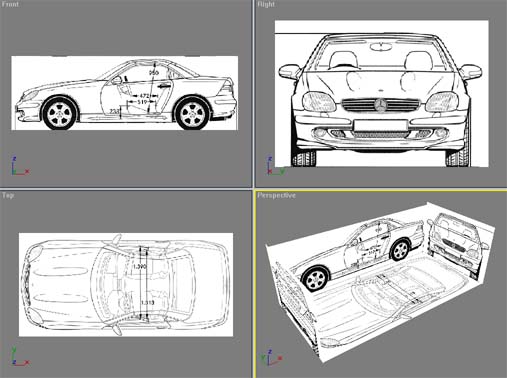Open the Front viewport label menu
The image size is (507, 378).
coord(10,4)
